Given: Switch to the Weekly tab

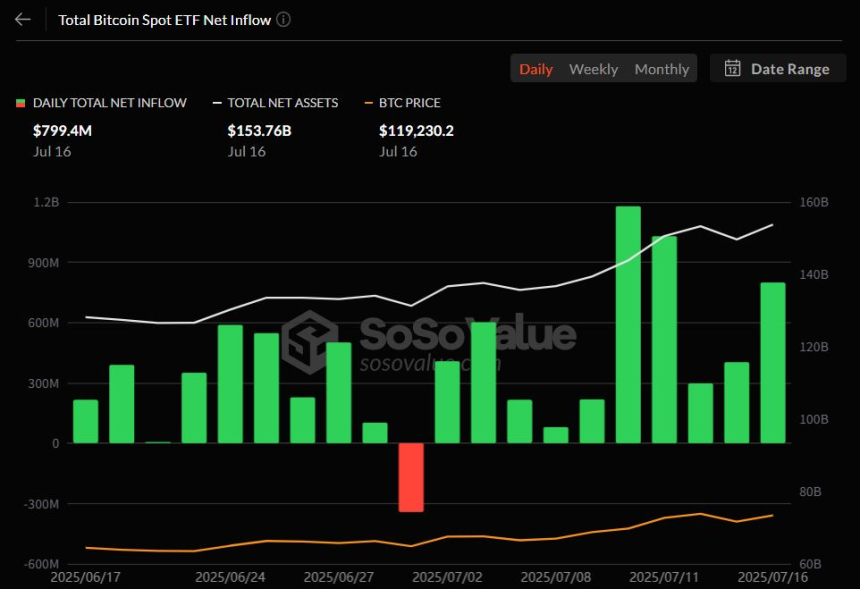Looking at the screenshot, I should 593,68.
